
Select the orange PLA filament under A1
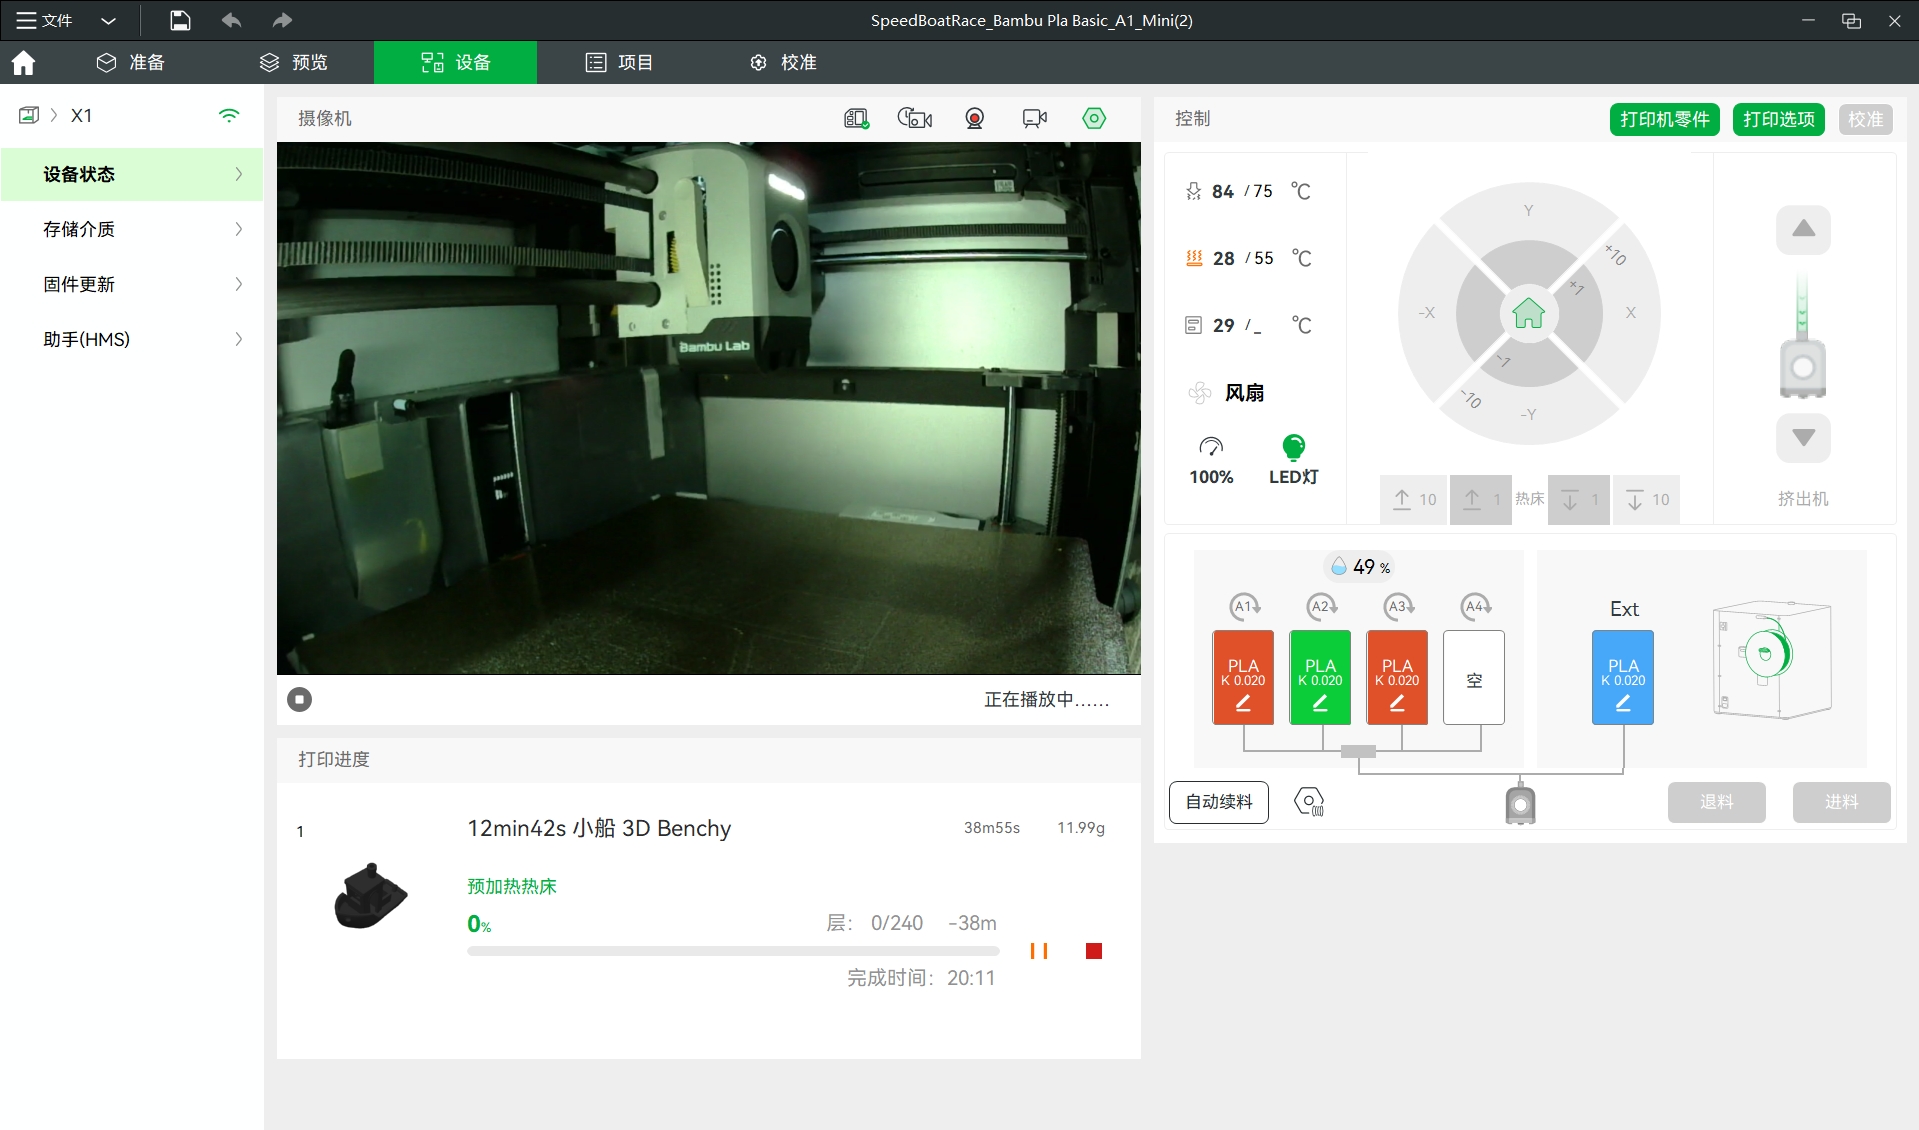pos(1243,677)
